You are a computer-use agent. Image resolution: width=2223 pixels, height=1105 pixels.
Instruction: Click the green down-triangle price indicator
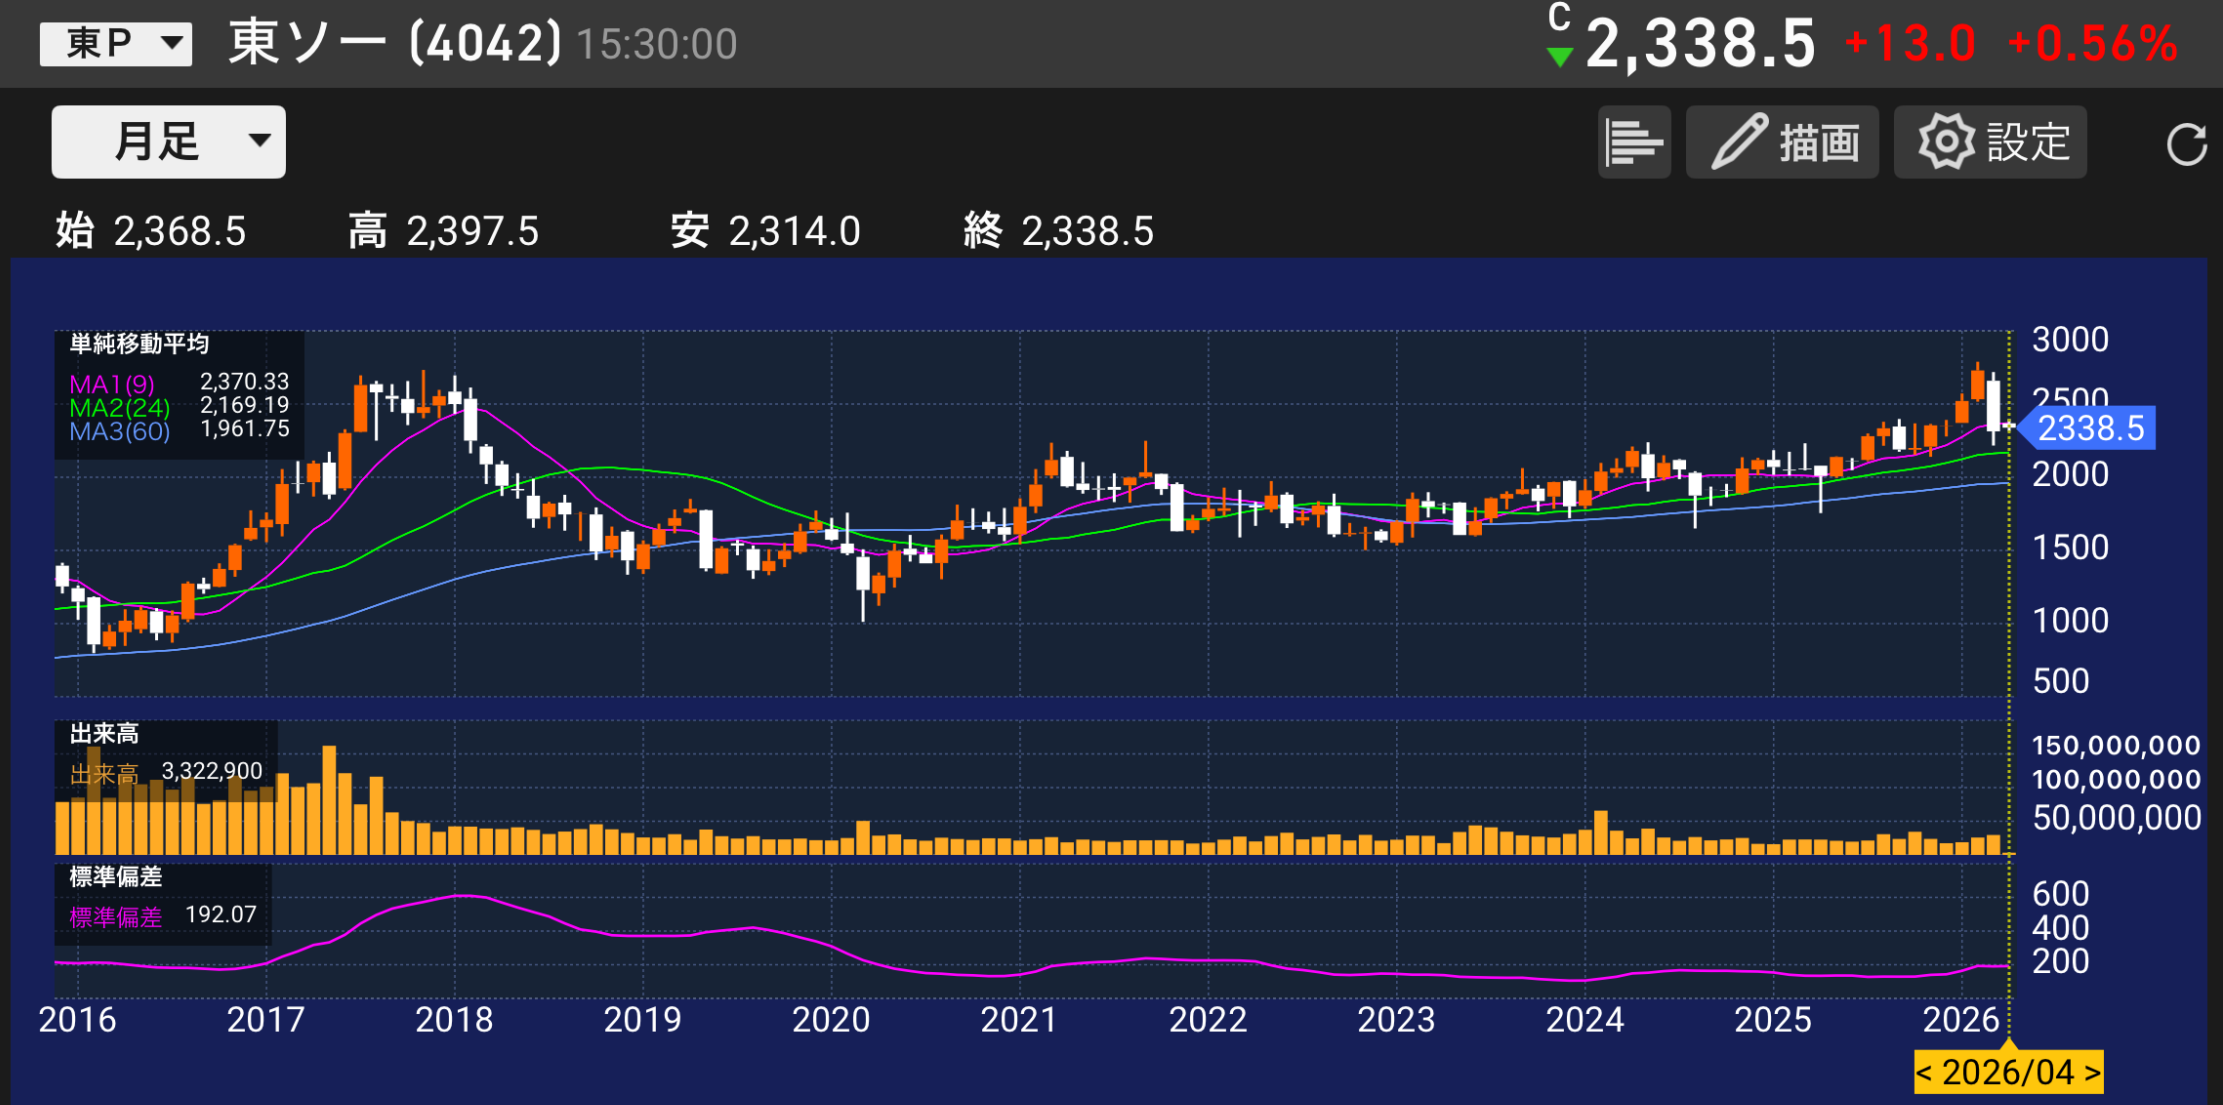point(1558,57)
